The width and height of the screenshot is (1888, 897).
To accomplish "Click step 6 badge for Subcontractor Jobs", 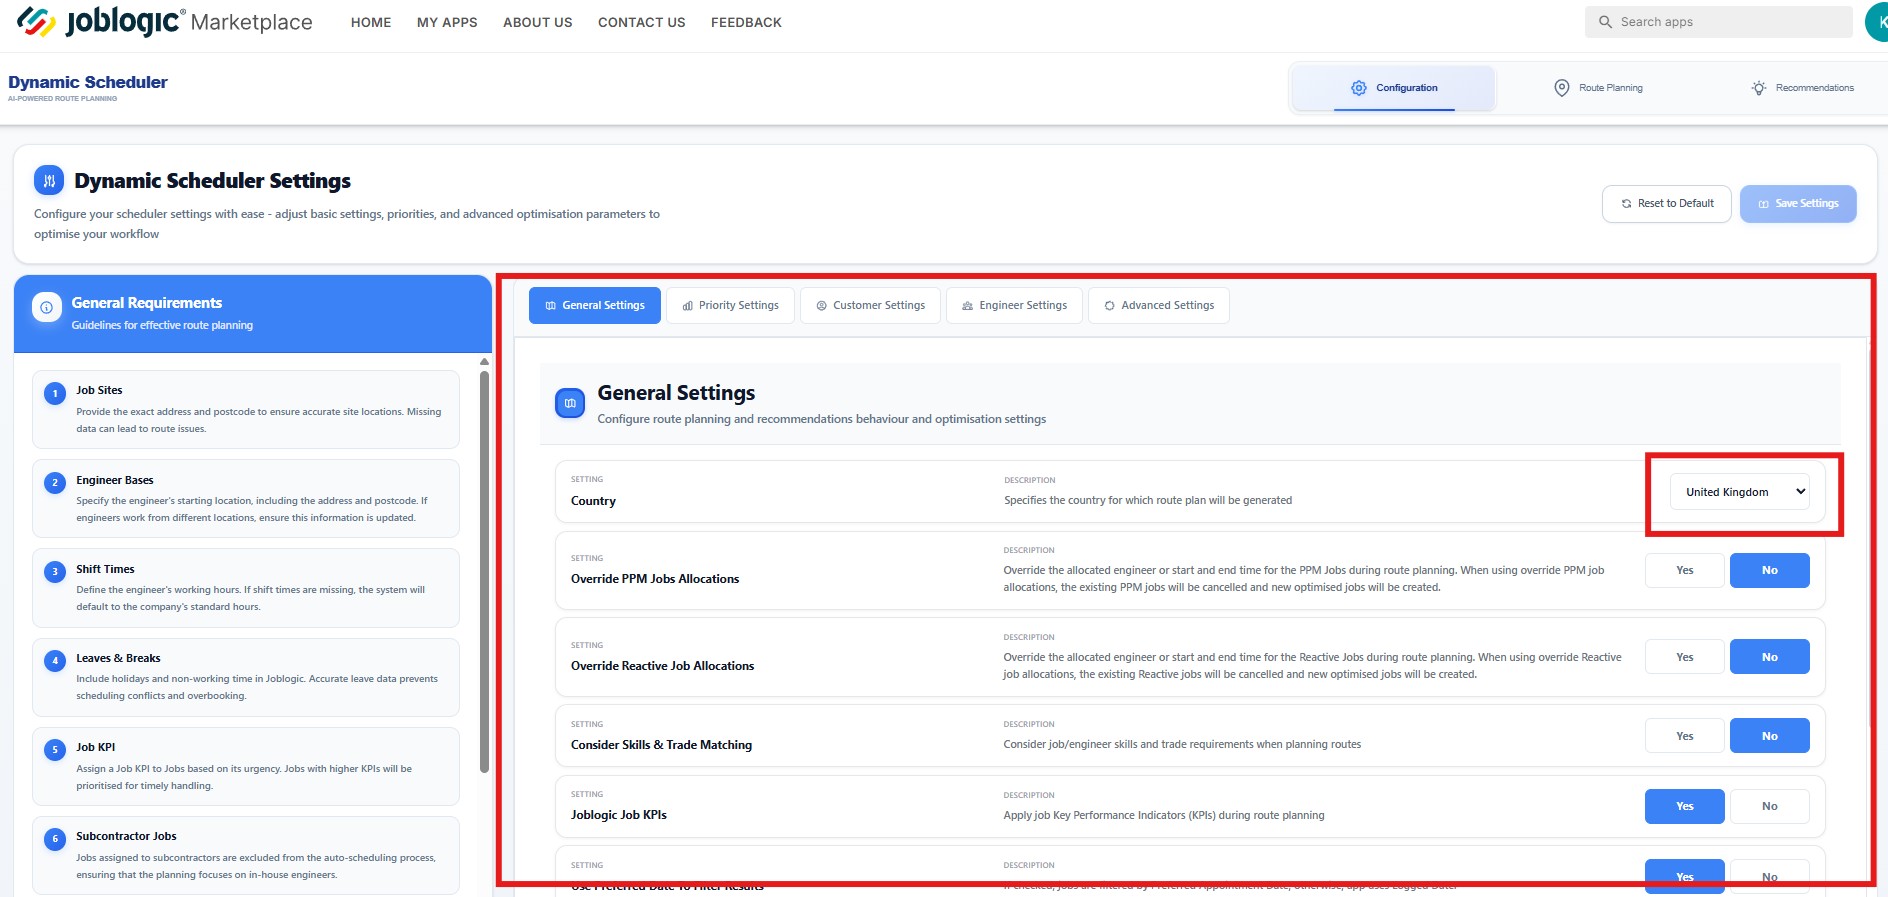I will point(55,839).
